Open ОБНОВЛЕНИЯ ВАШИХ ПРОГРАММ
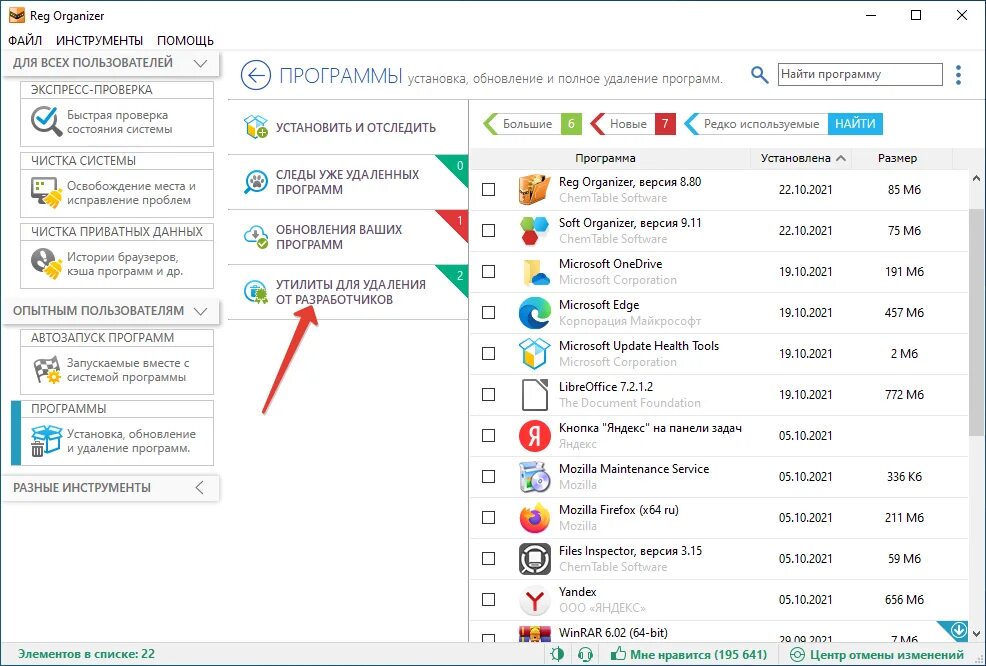The height and width of the screenshot is (666, 986). click(348, 237)
